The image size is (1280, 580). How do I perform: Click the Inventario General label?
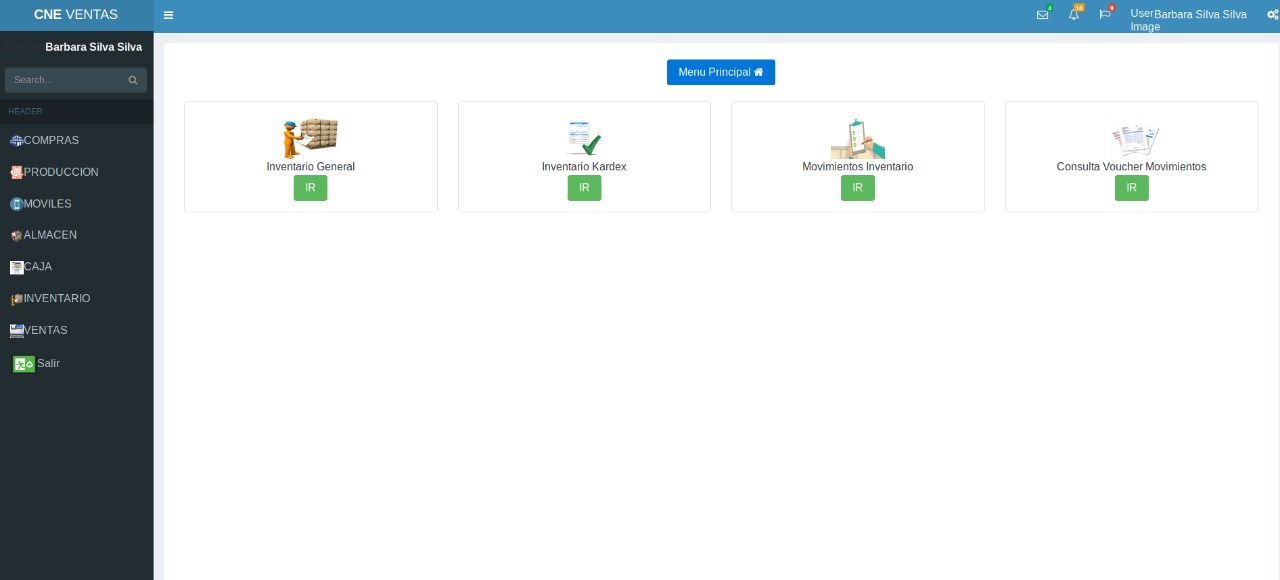click(x=311, y=167)
